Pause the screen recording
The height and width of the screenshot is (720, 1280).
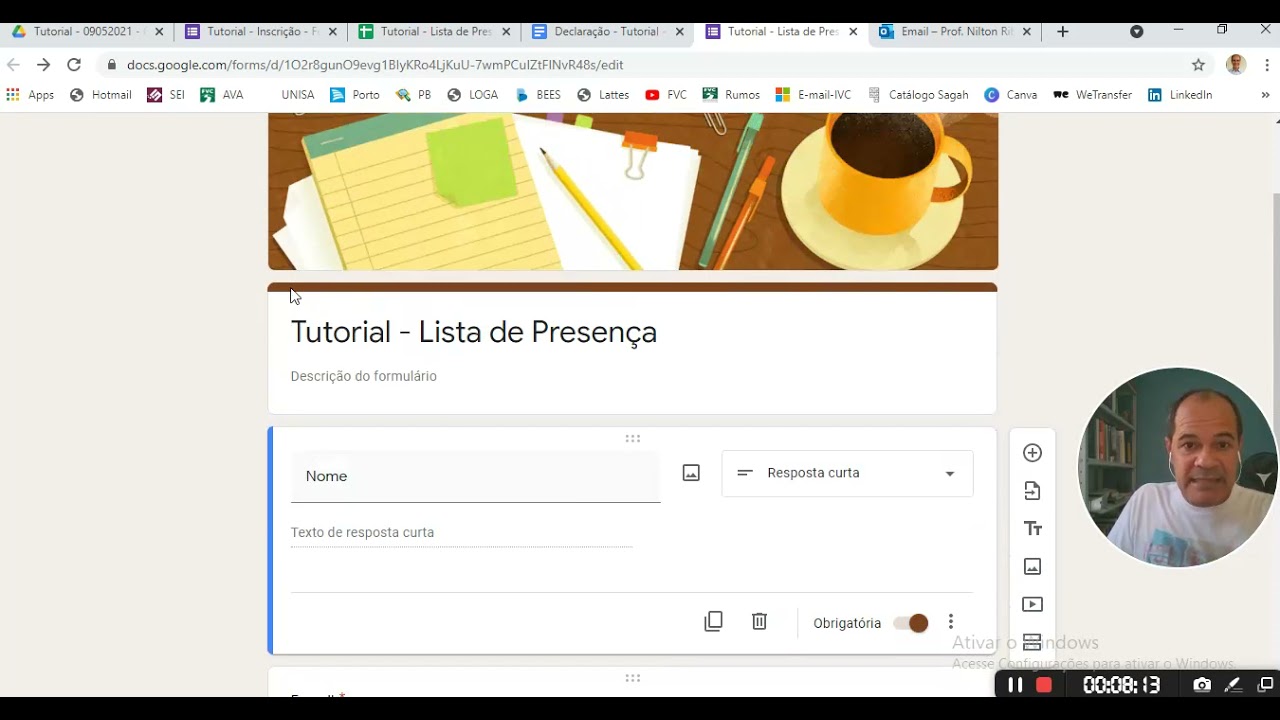(1014, 685)
